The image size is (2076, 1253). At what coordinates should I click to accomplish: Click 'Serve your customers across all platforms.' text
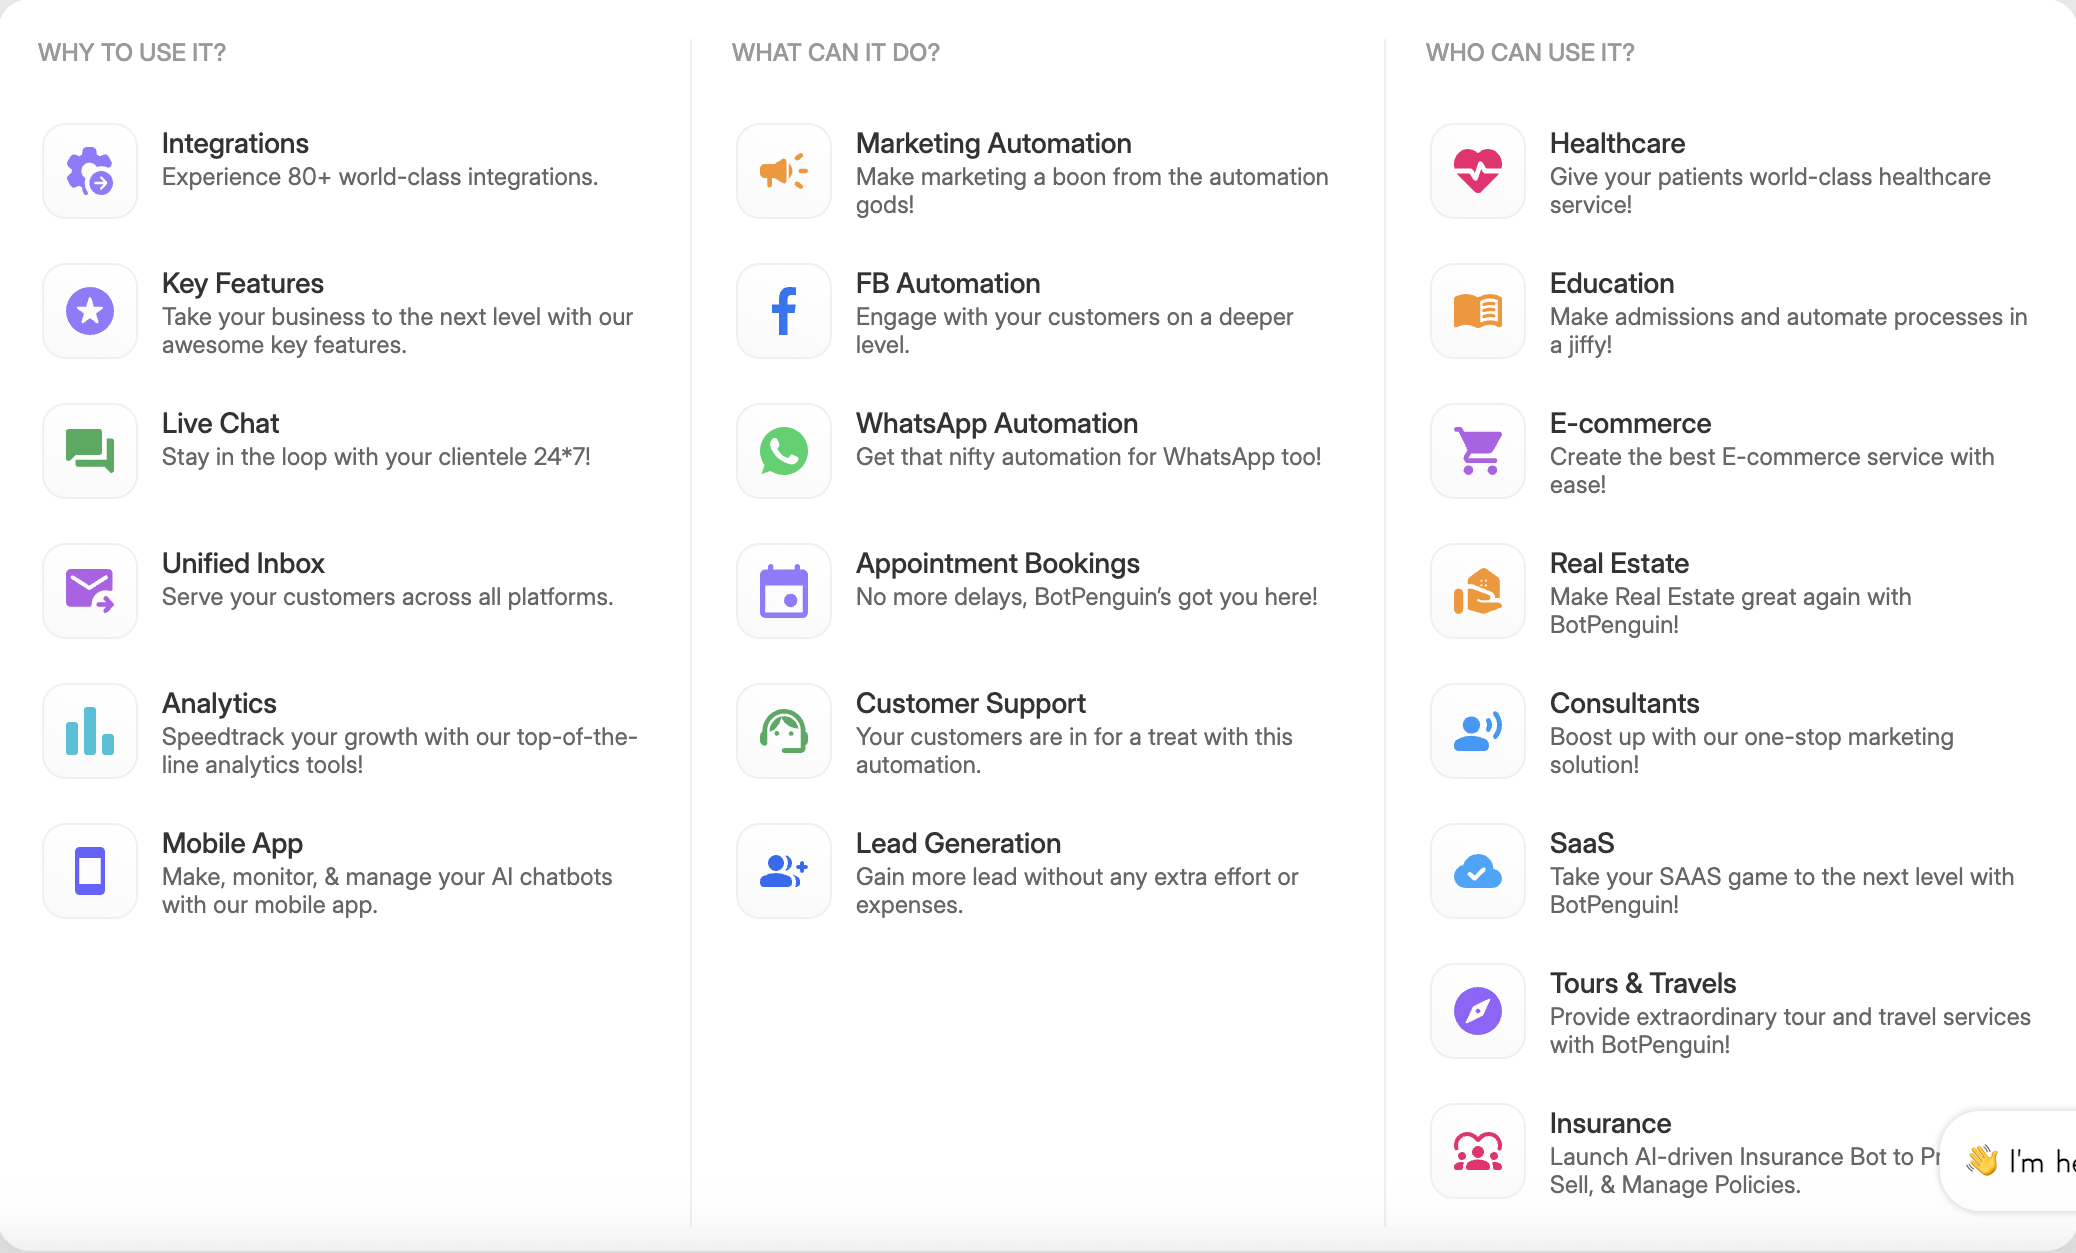pyautogui.click(x=388, y=597)
